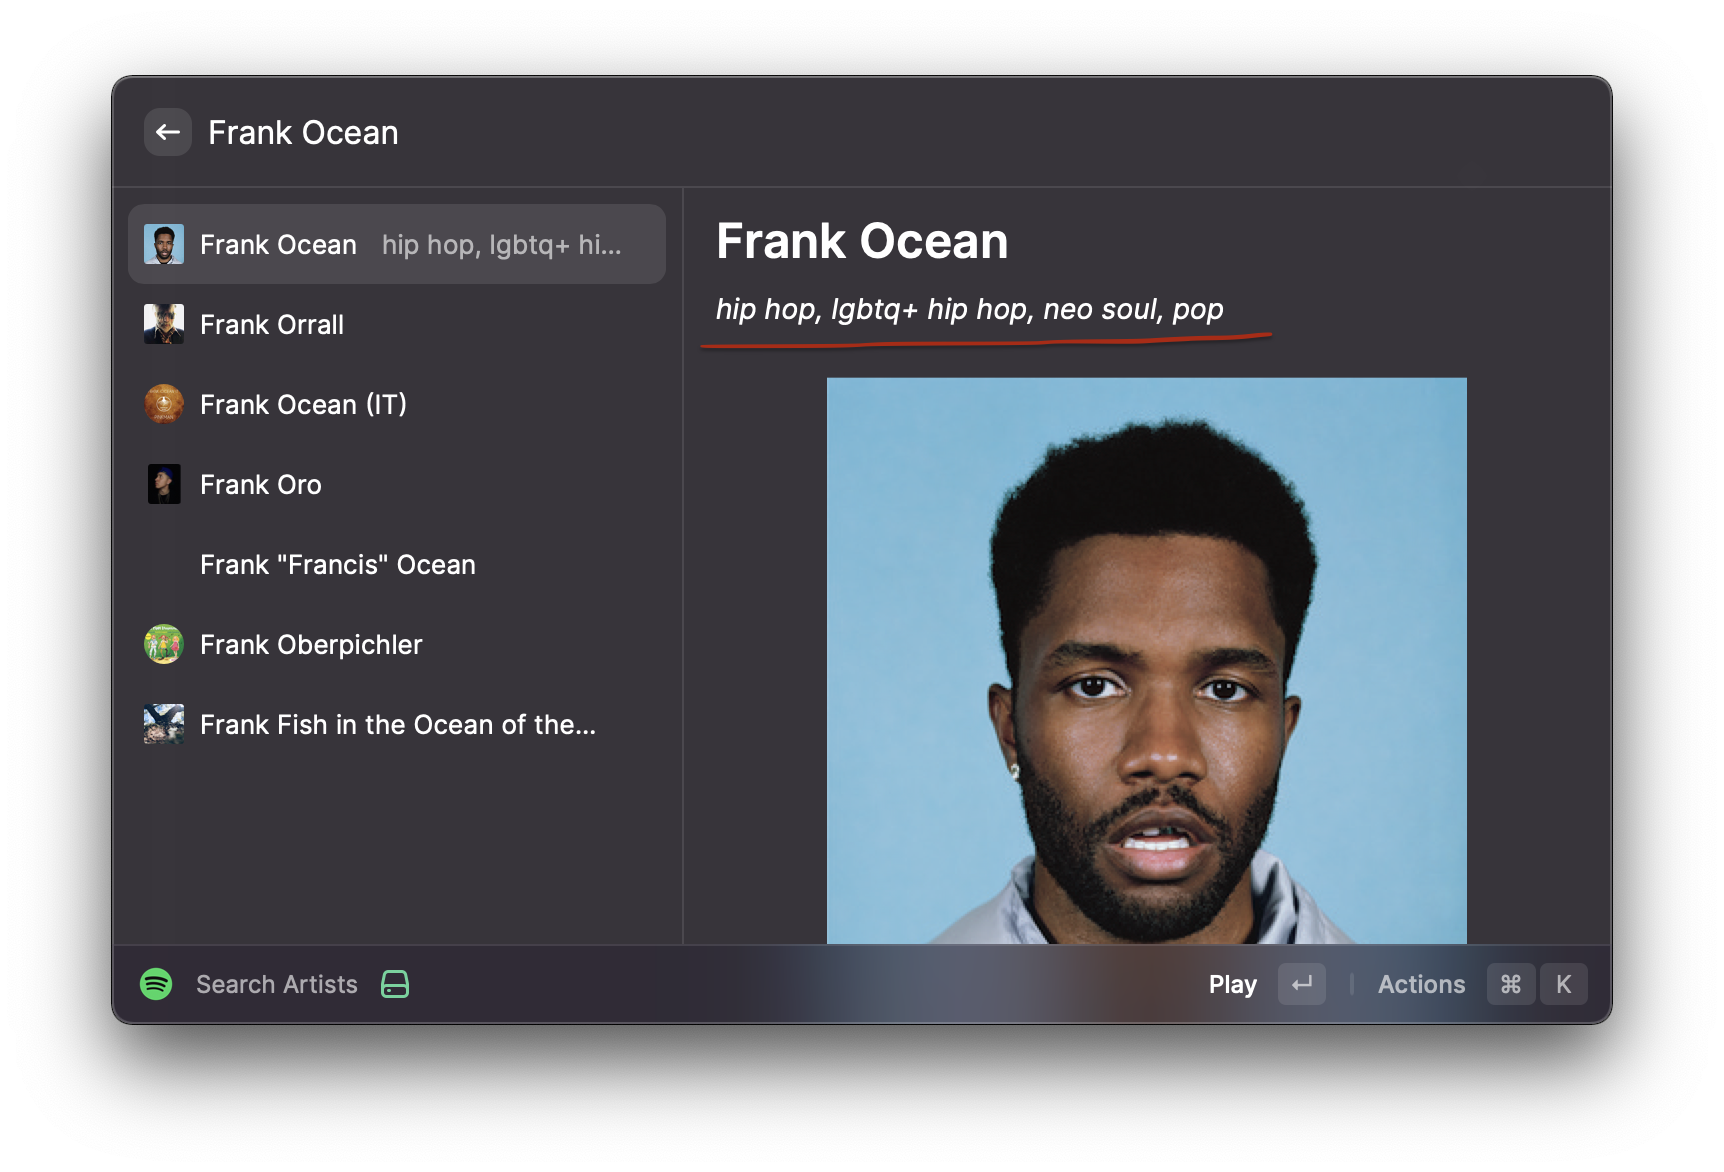This screenshot has height=1172, width=1724.
Task: Click the Command key symbol
Action: [1511, 984]
